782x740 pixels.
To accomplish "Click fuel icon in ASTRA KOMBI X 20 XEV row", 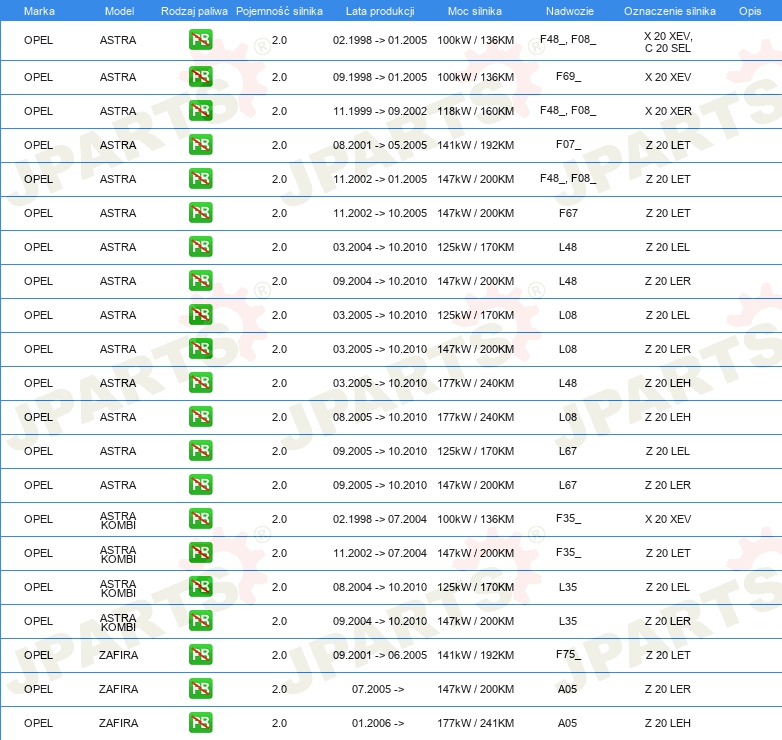I will click(x=200, y=519).
